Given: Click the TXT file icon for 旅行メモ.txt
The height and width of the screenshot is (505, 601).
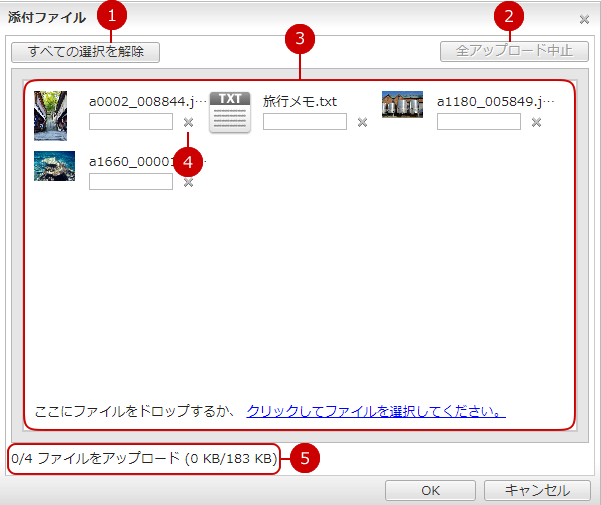Looking at the screenshot, I should point(230,112).
